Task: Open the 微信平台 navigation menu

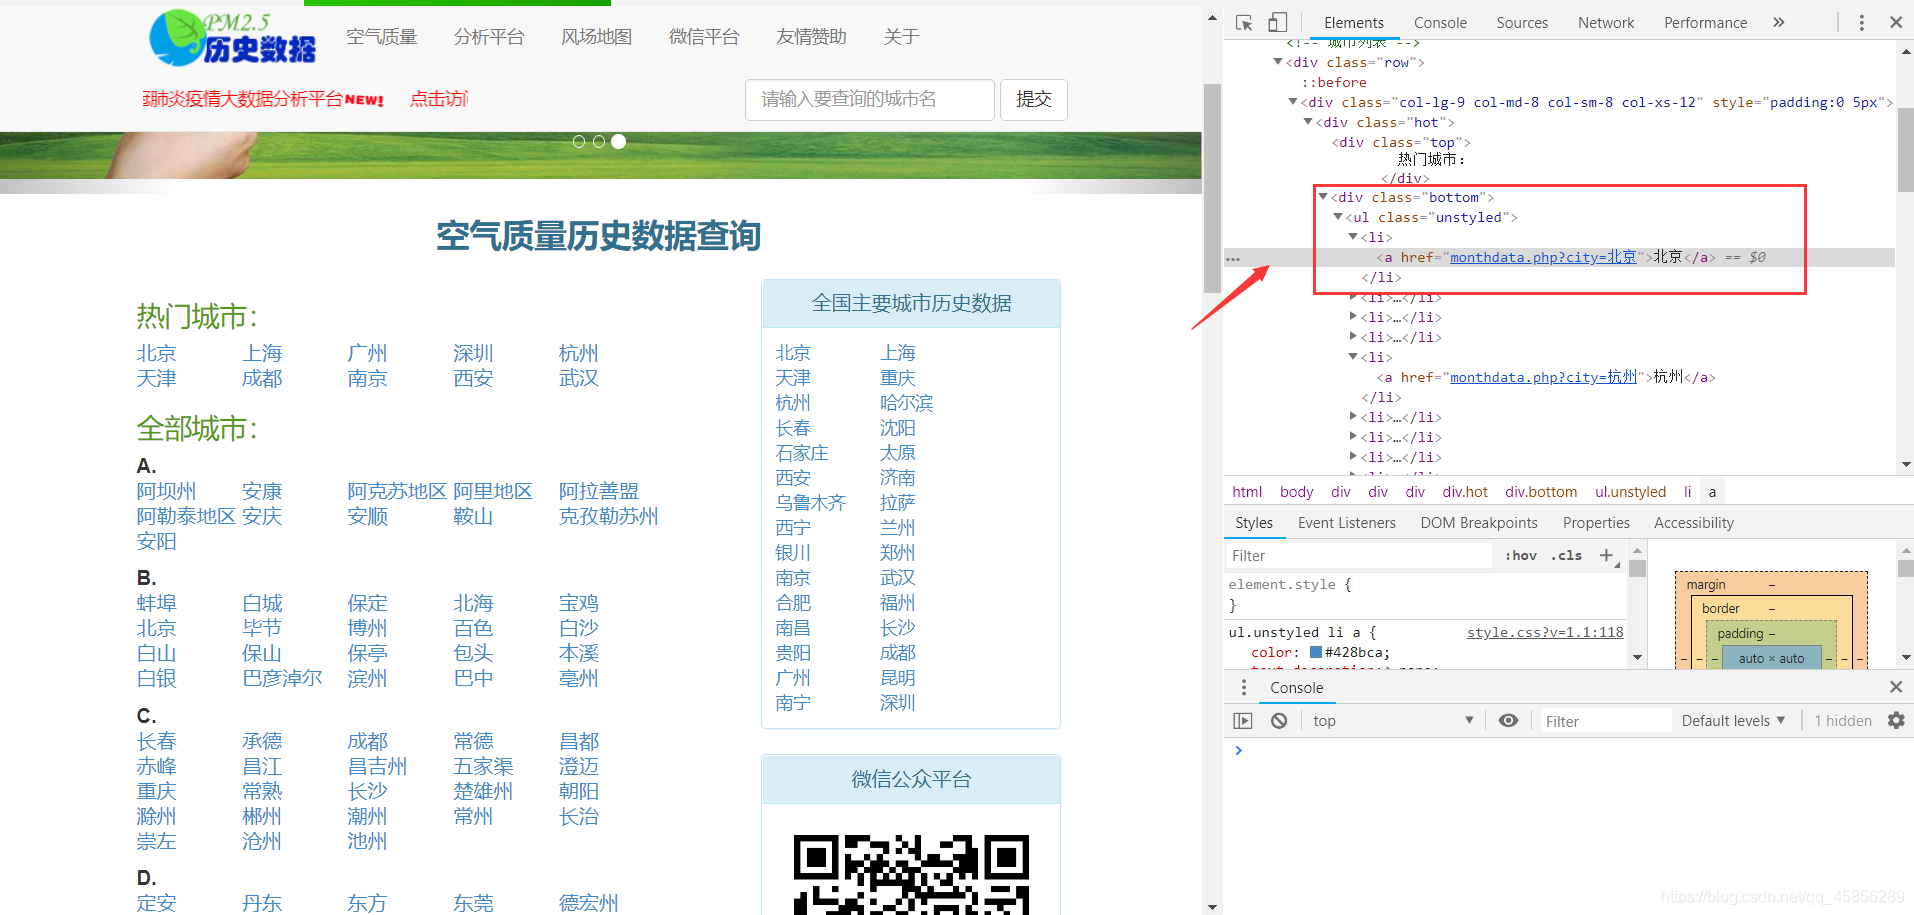Action: pyautogui.click(x=704, y=37)
